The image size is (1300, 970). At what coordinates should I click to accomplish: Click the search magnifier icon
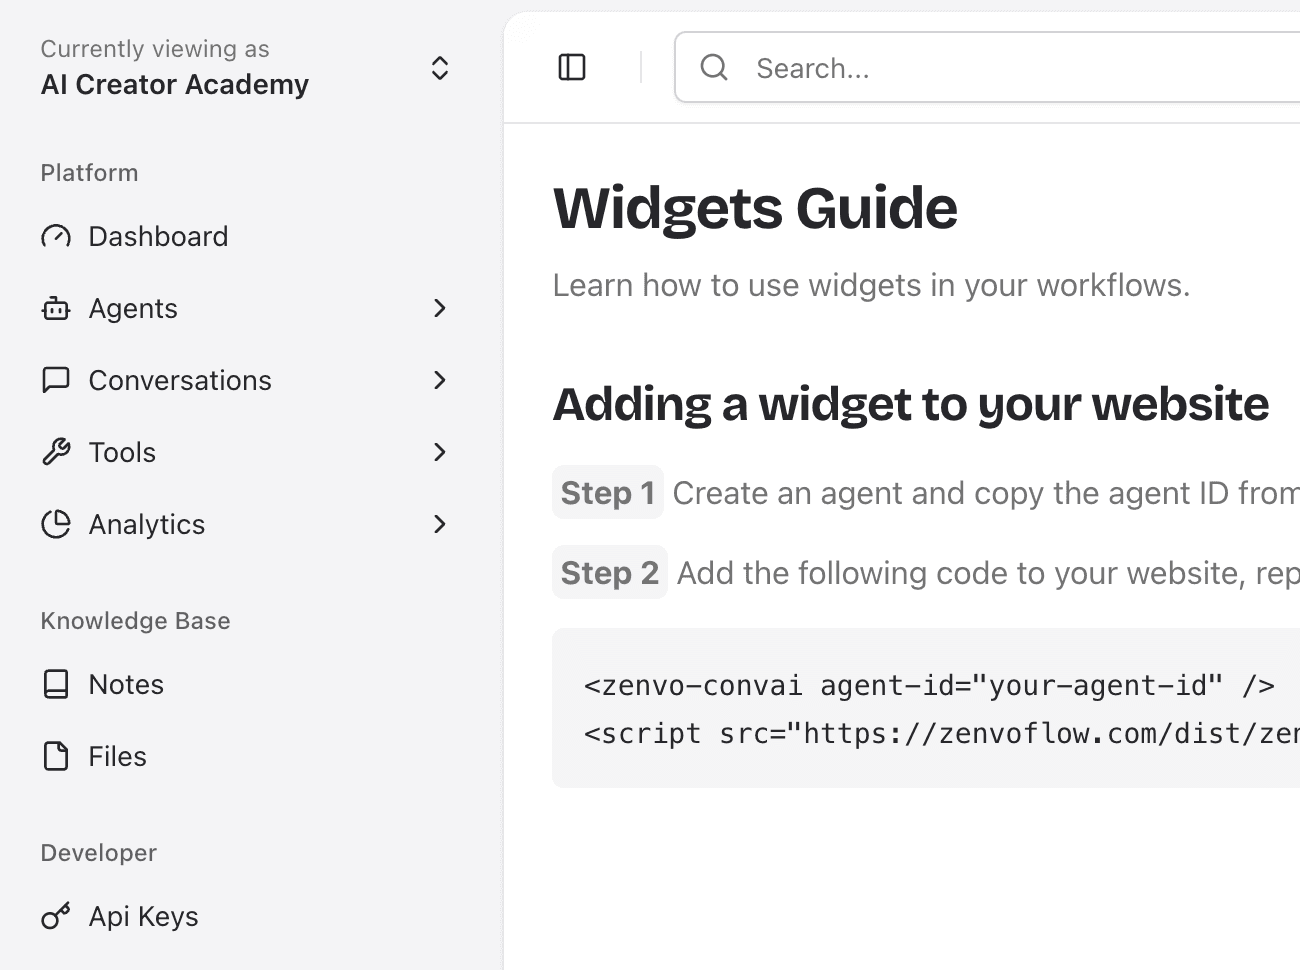point(714,67)
